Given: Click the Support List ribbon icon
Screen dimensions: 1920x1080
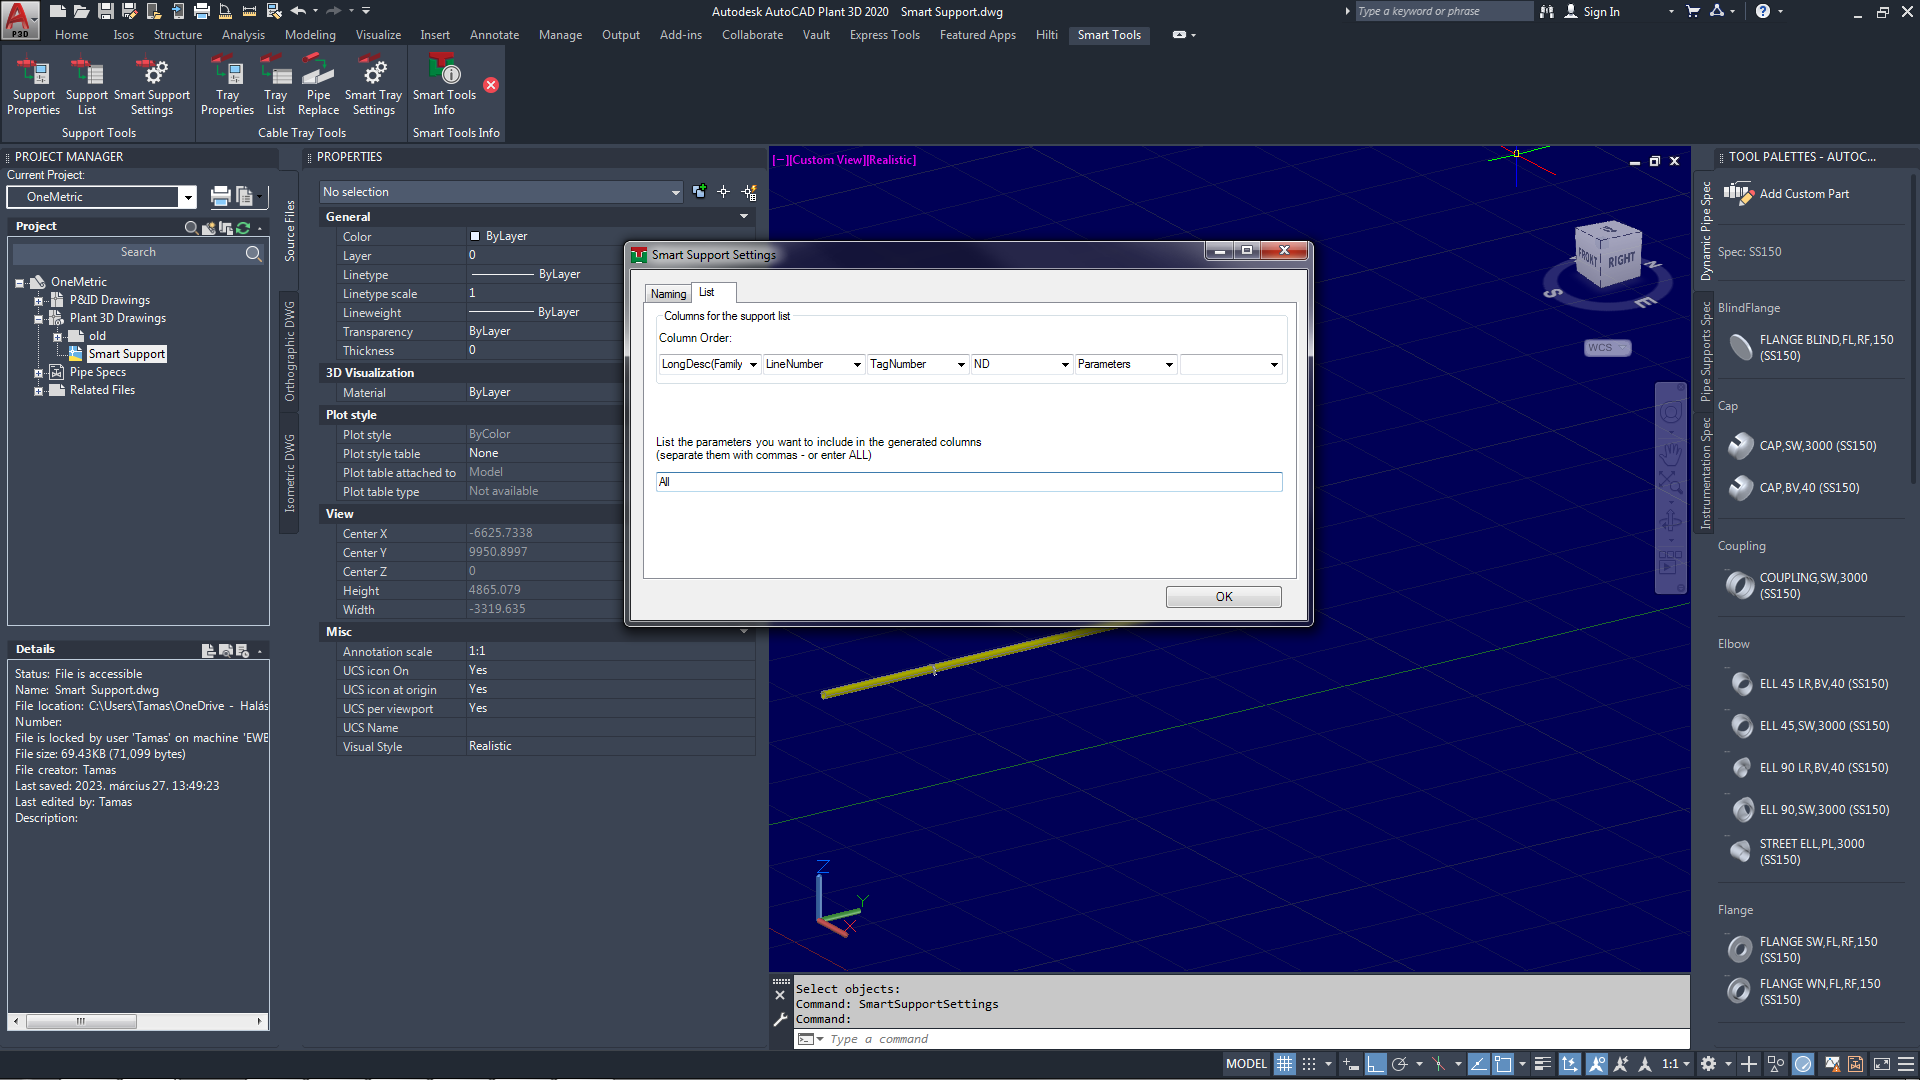Looking at the screenshot, I should 87,86.
